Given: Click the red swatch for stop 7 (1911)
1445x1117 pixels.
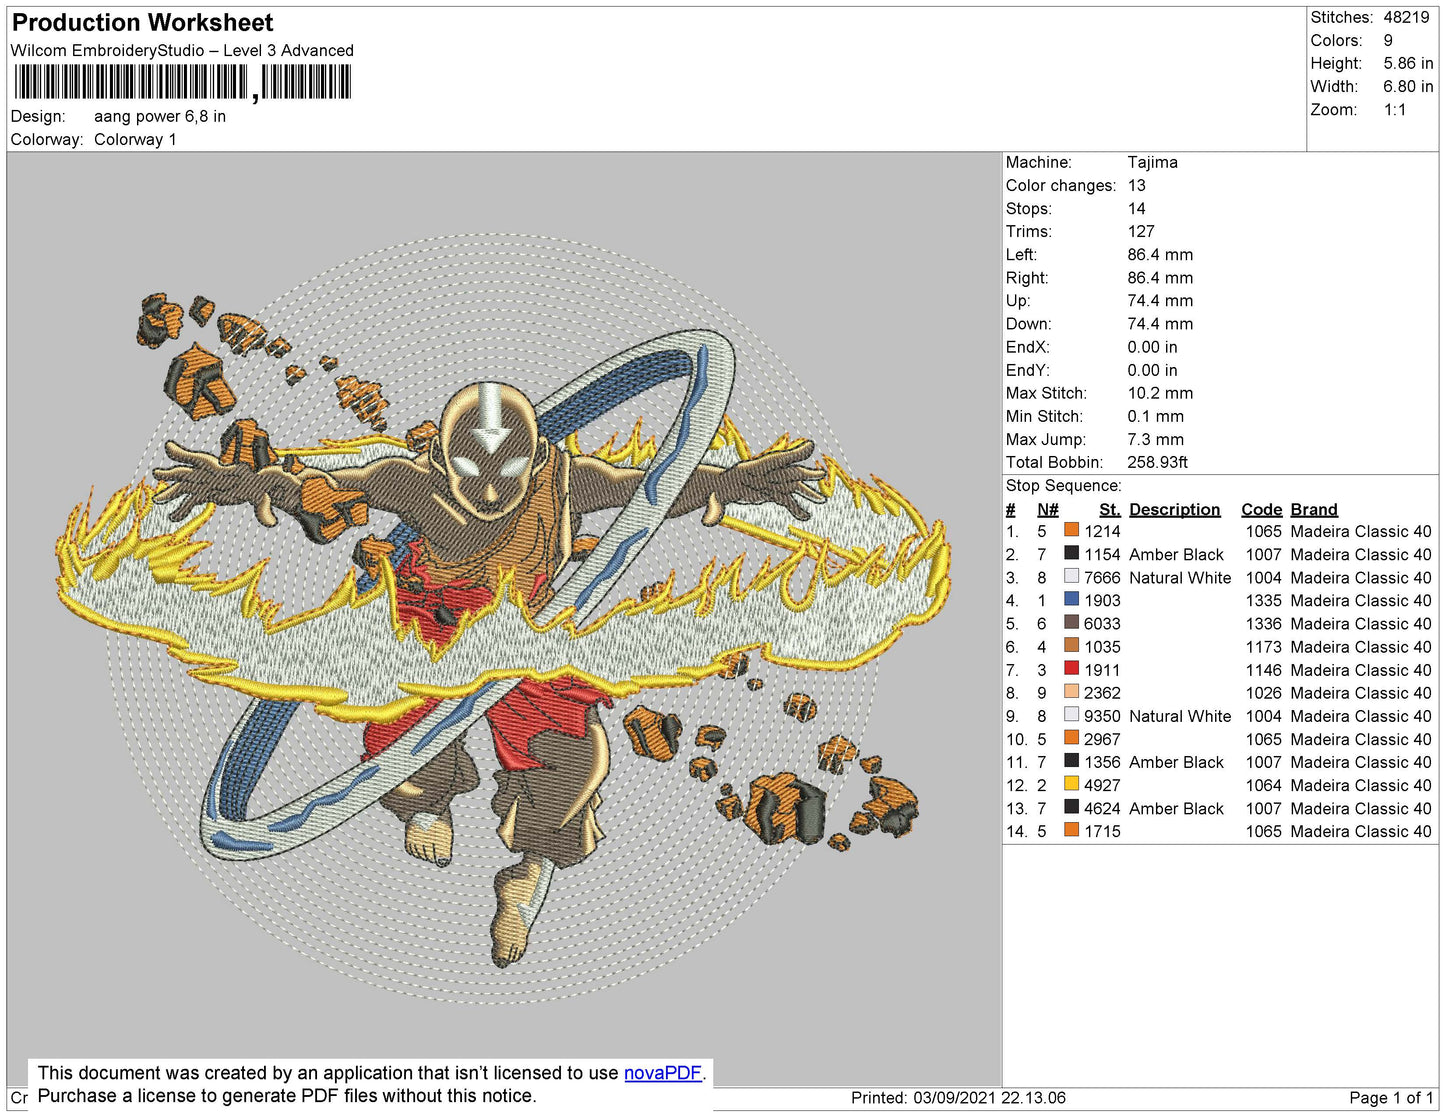Looking at the screenshot, I should point(1072,668).
